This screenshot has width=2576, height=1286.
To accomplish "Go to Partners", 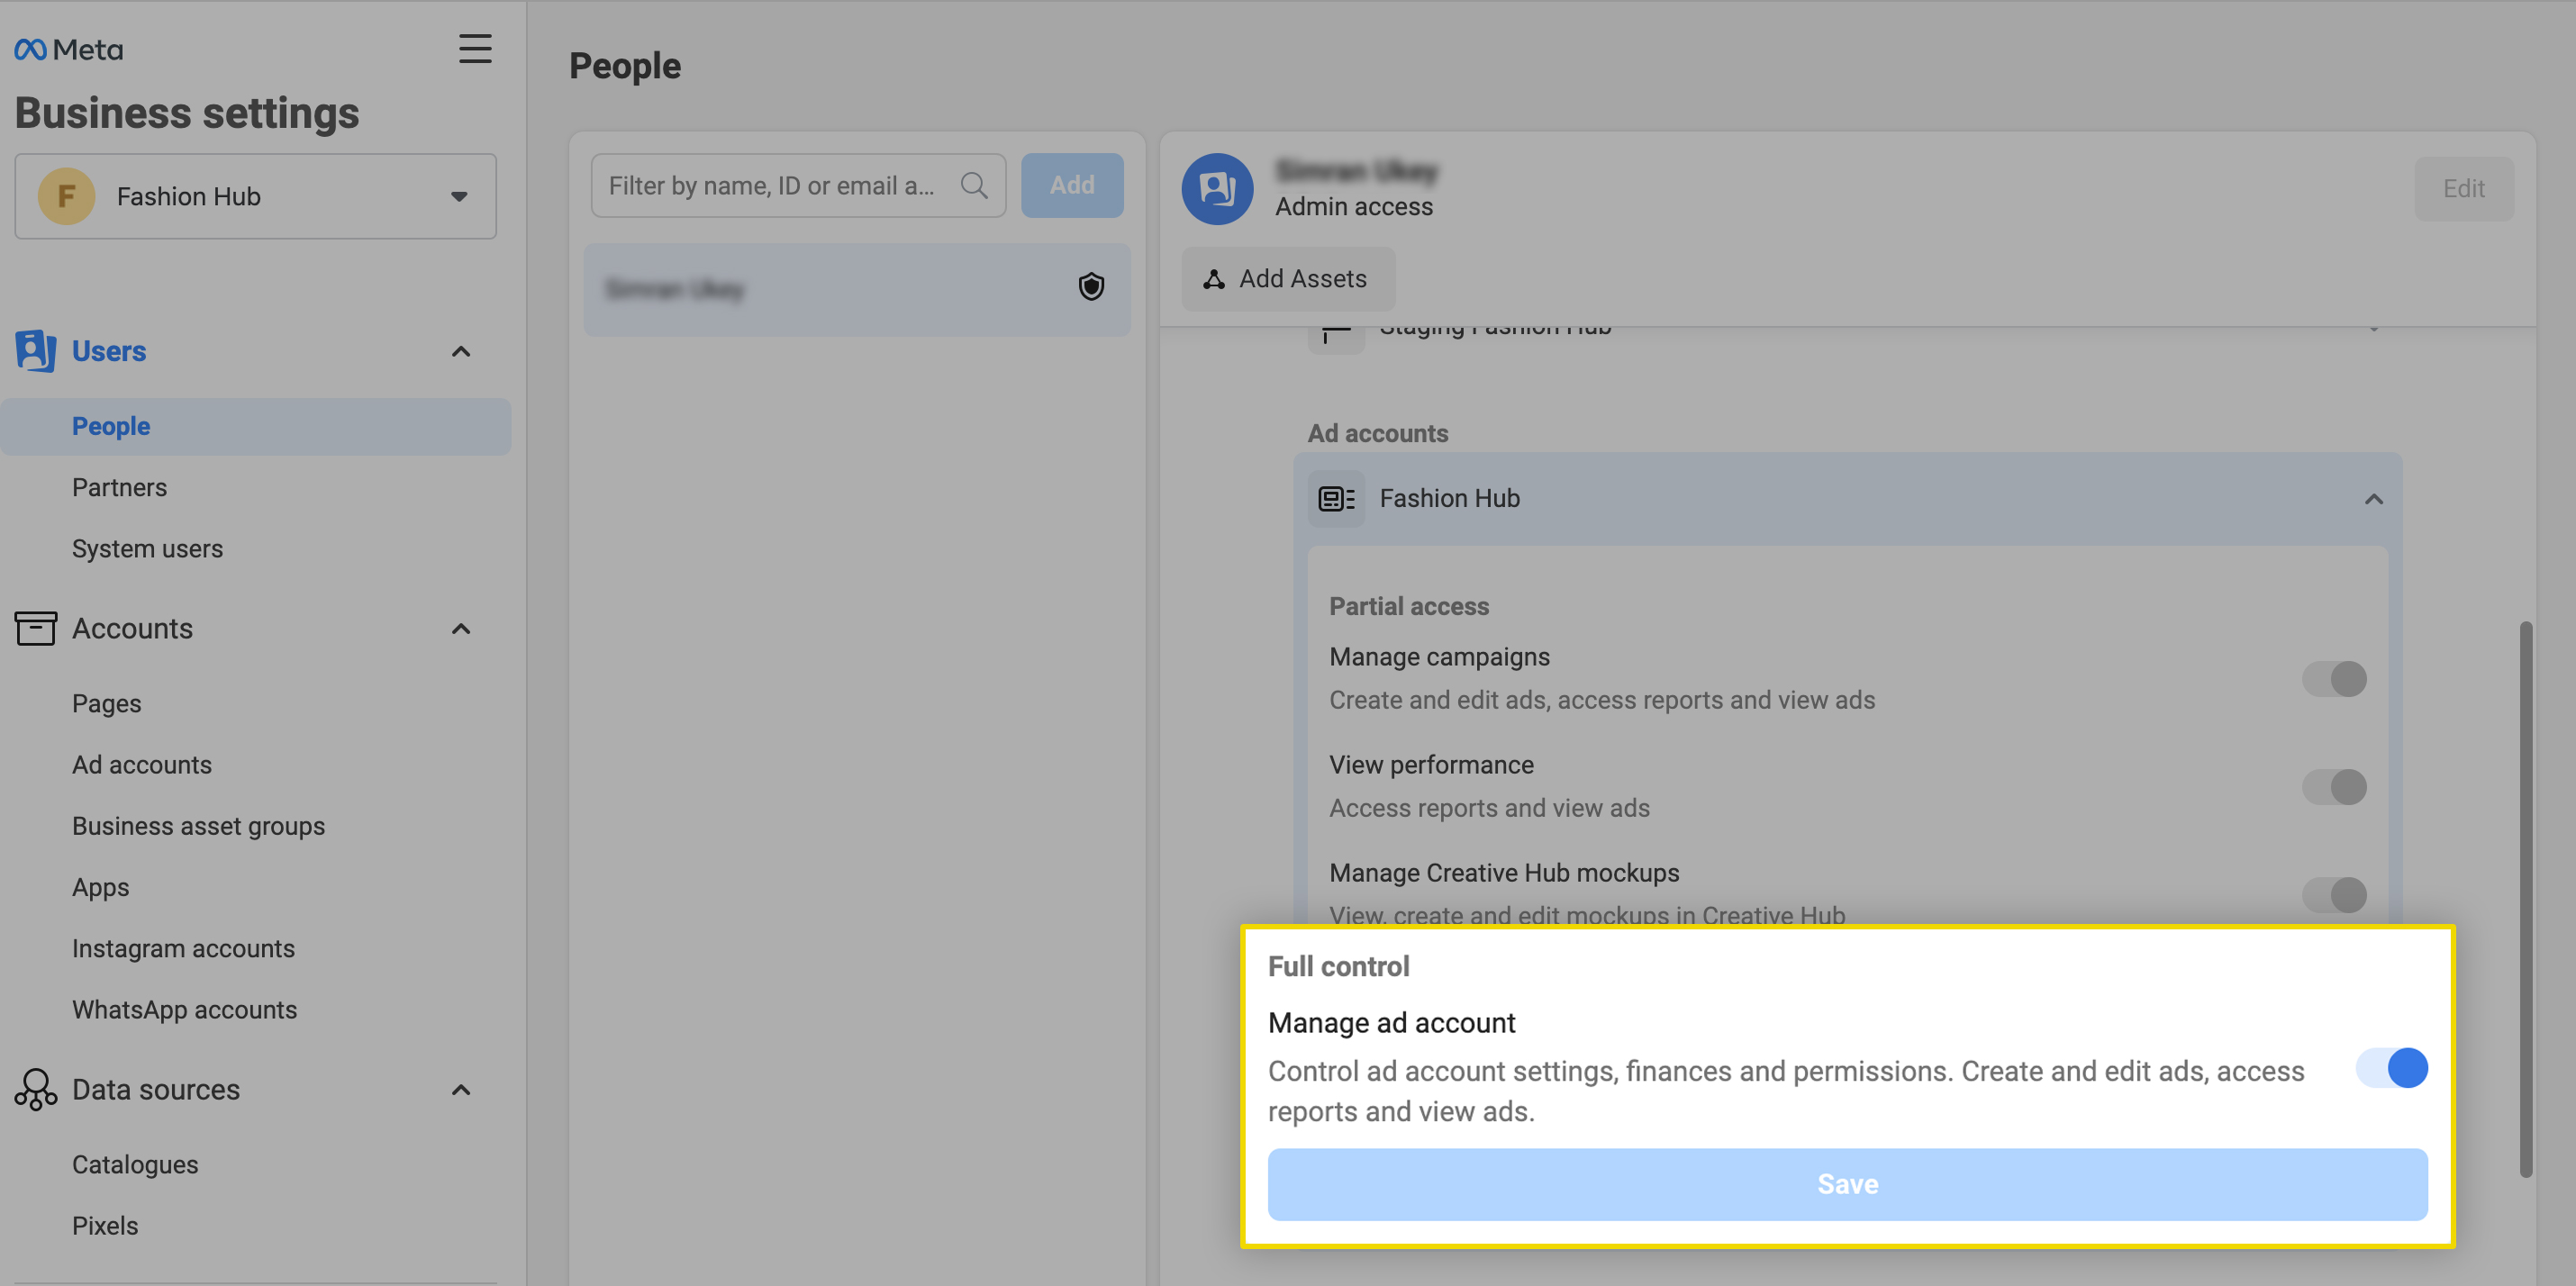I will point(119,487).
